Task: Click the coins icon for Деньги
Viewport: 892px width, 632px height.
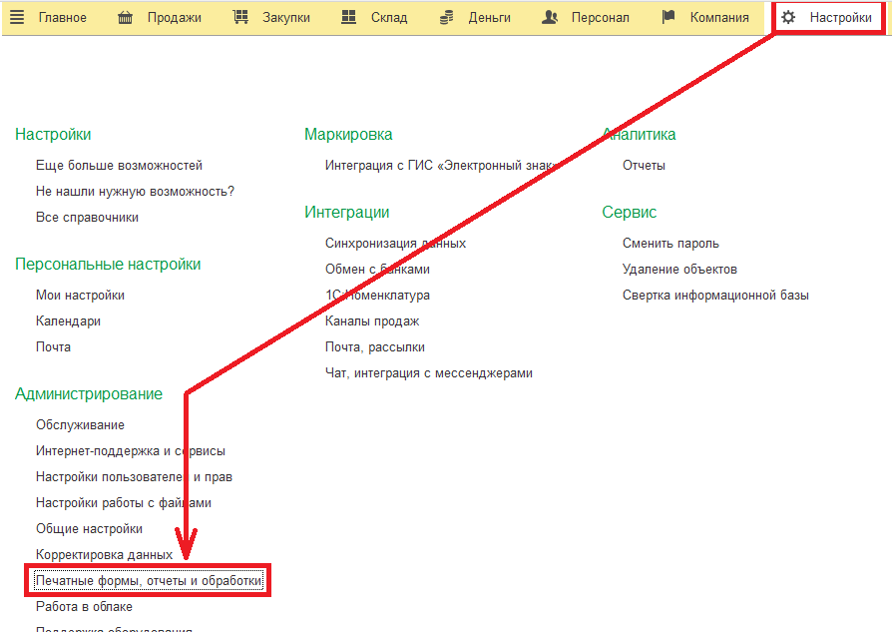Action: tap(447, 18)
